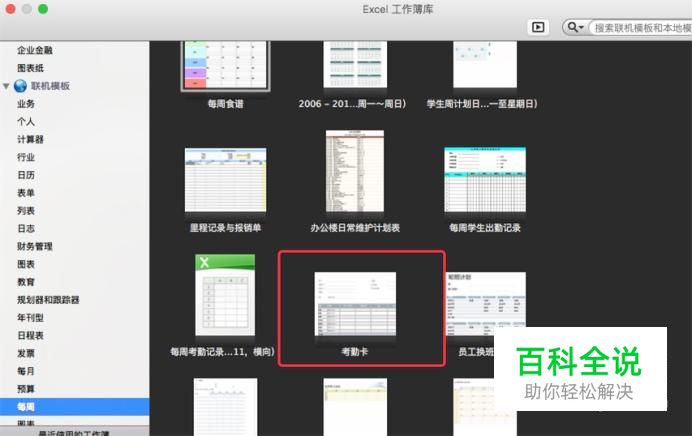Select 每月 category in sidebar
The image size is (692, 436).
click(x=26, y=371)
